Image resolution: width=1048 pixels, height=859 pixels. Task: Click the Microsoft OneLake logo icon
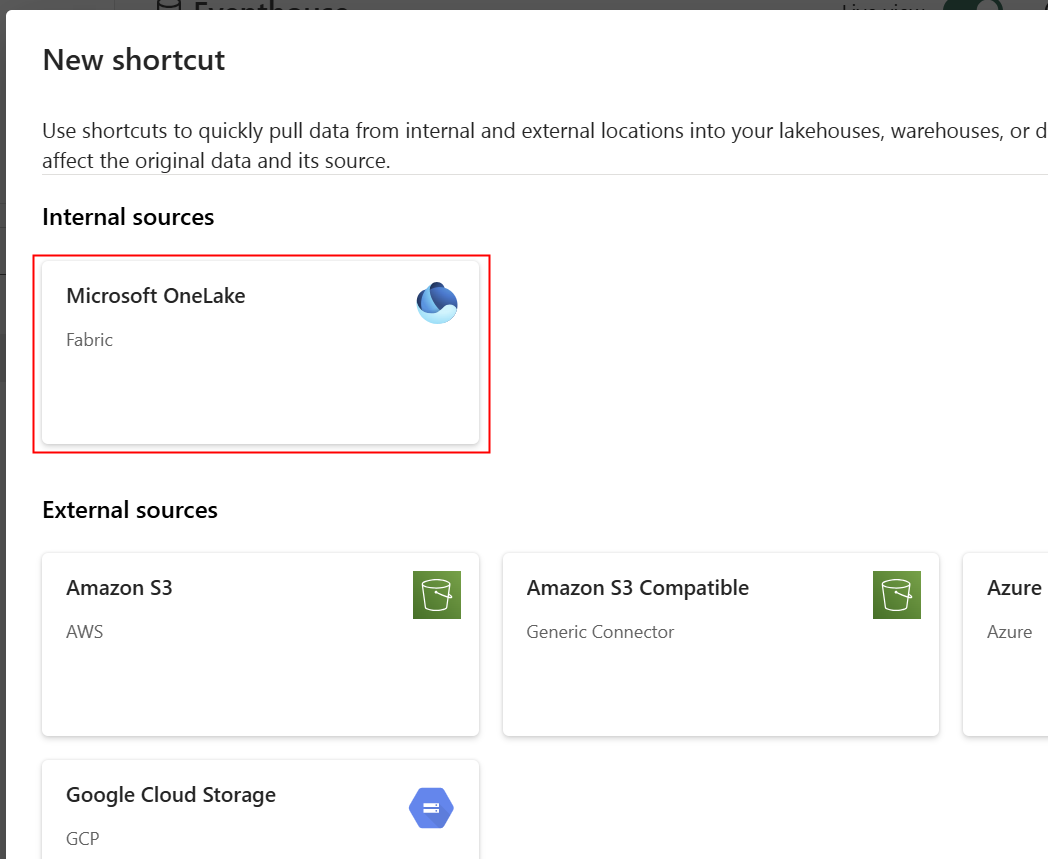(437, 302)
